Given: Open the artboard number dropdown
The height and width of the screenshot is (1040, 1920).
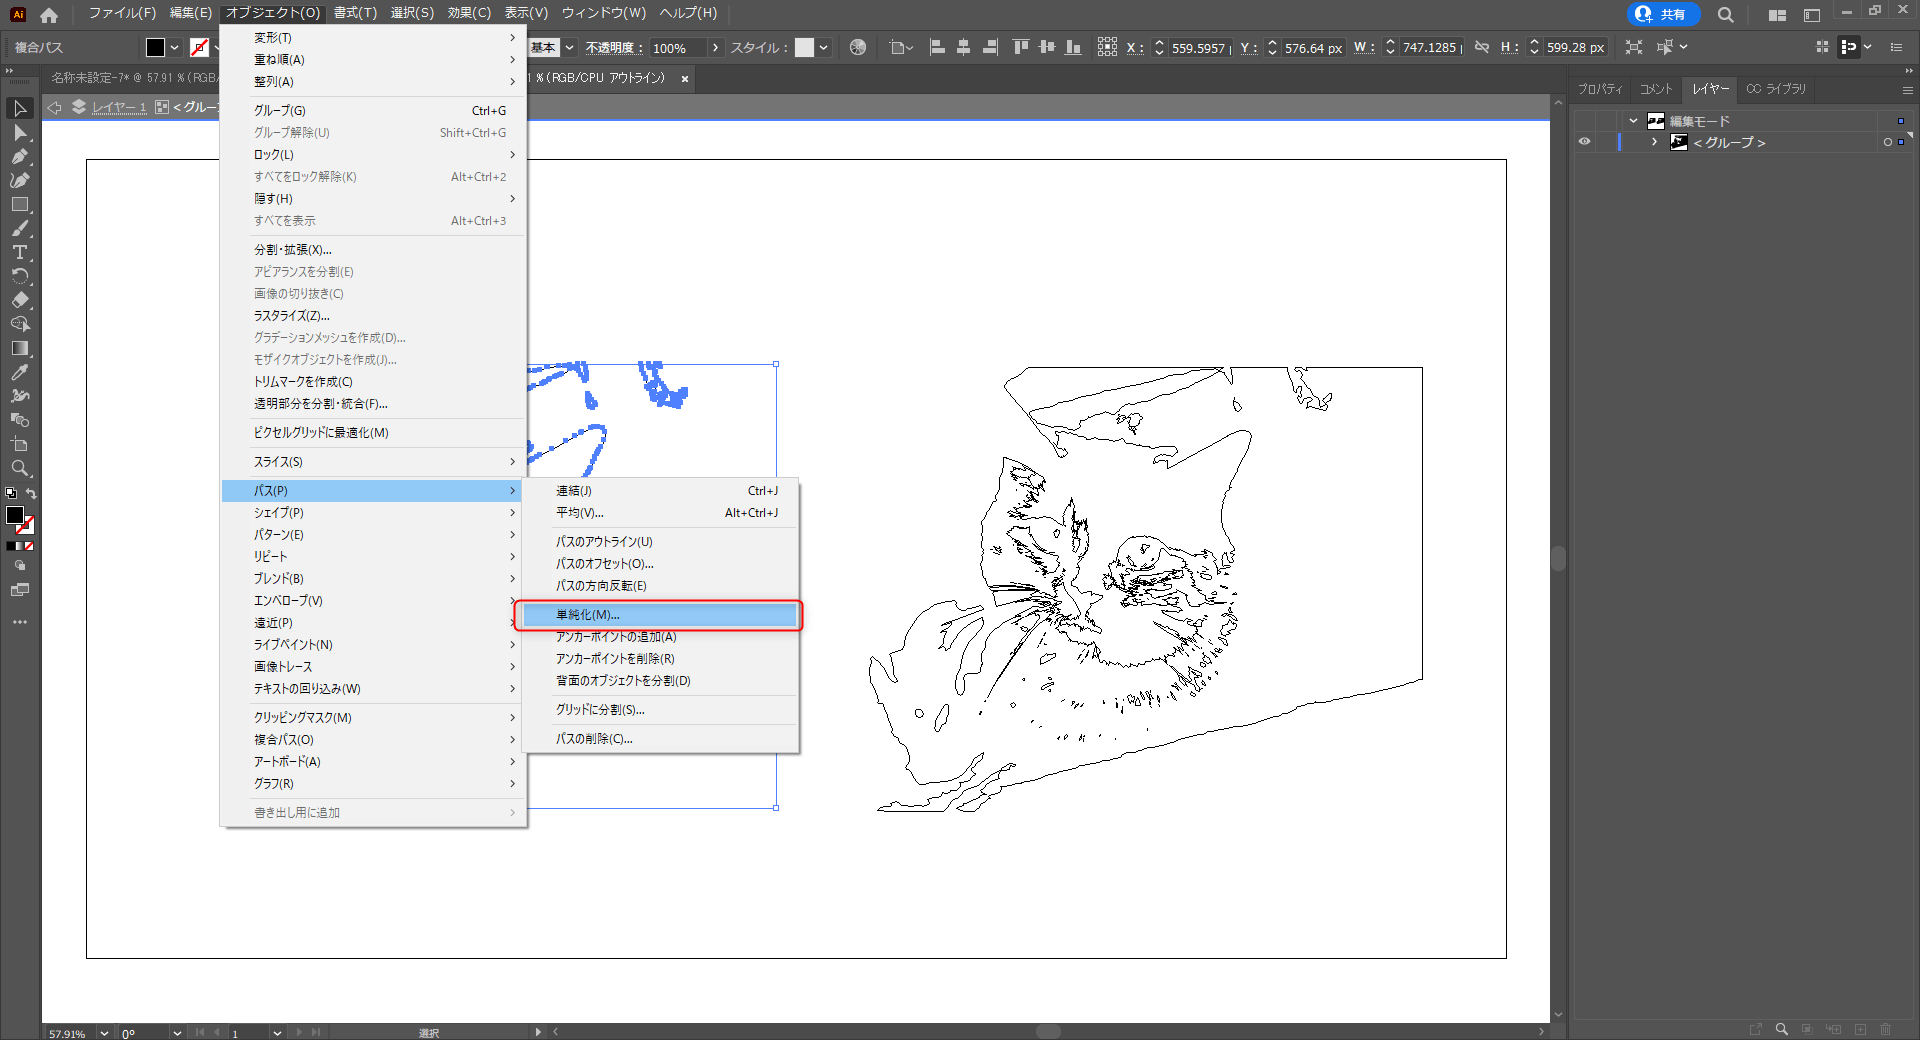Looking at the screenshot, I should pos(277,1033).
